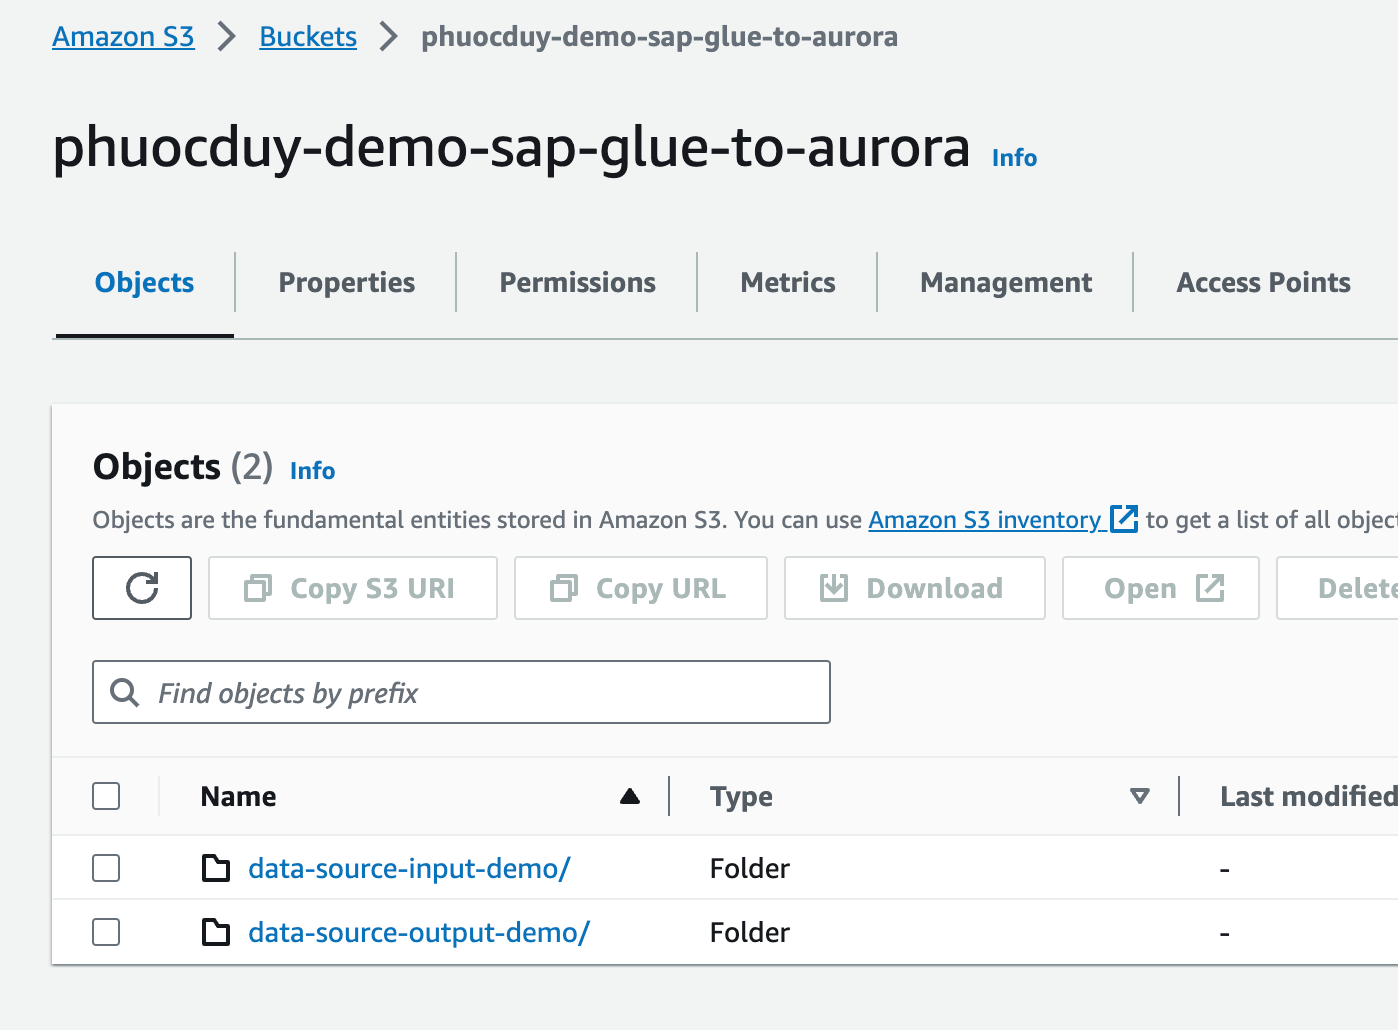Image resolution: width=1398 pixels, height=1030 pixels.
Task: Go to Amazon S3 breadcrumb link
Action: pos(123,37)
